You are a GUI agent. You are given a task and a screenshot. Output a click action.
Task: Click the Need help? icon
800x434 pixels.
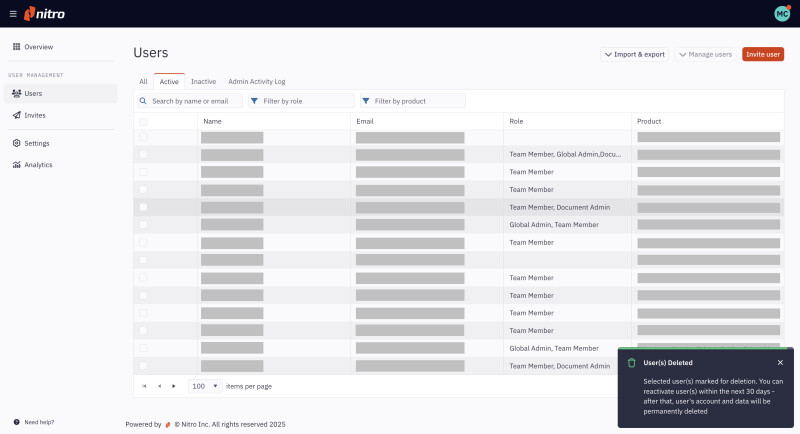click(16, 422)
